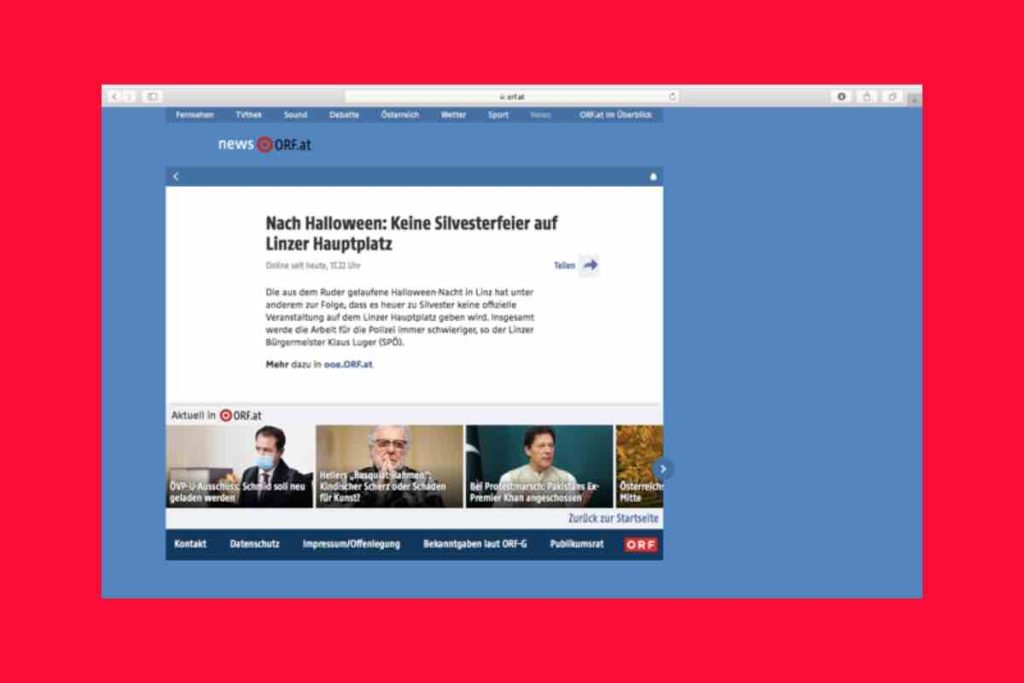
Task: Click the red ORF logo in footer
Action: click(x=640, y=544)
